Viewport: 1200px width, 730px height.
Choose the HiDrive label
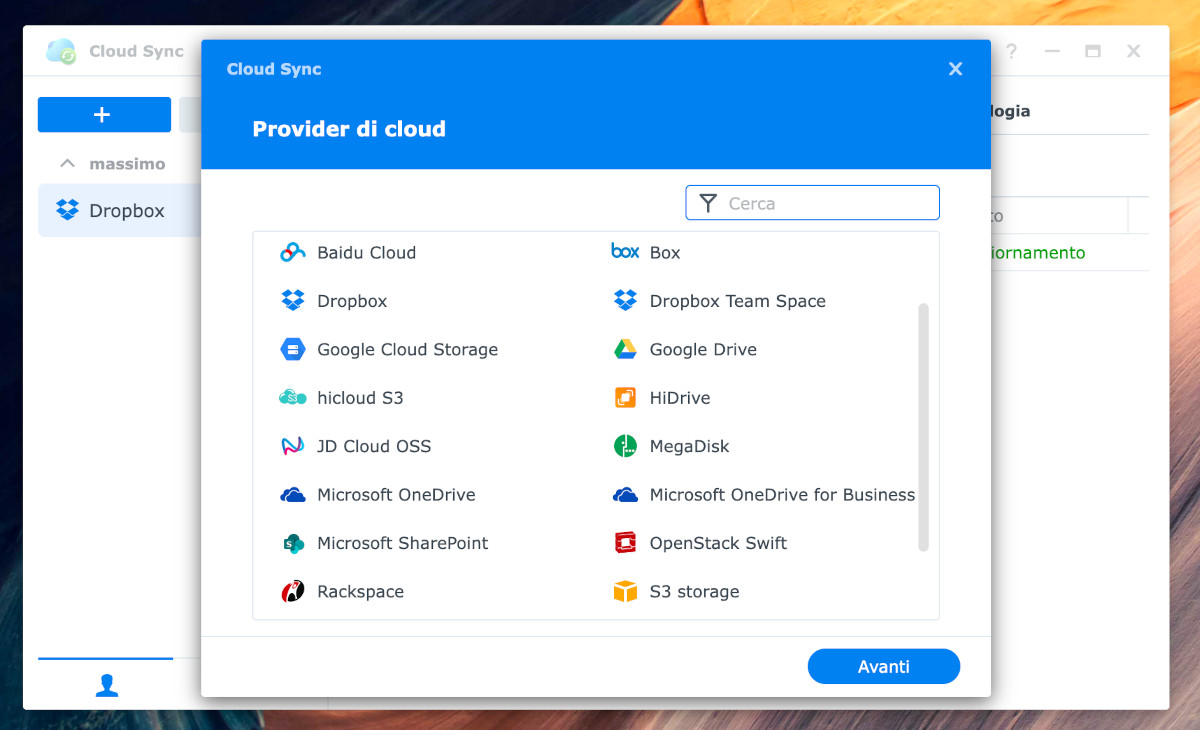click(x=680, y=398)
